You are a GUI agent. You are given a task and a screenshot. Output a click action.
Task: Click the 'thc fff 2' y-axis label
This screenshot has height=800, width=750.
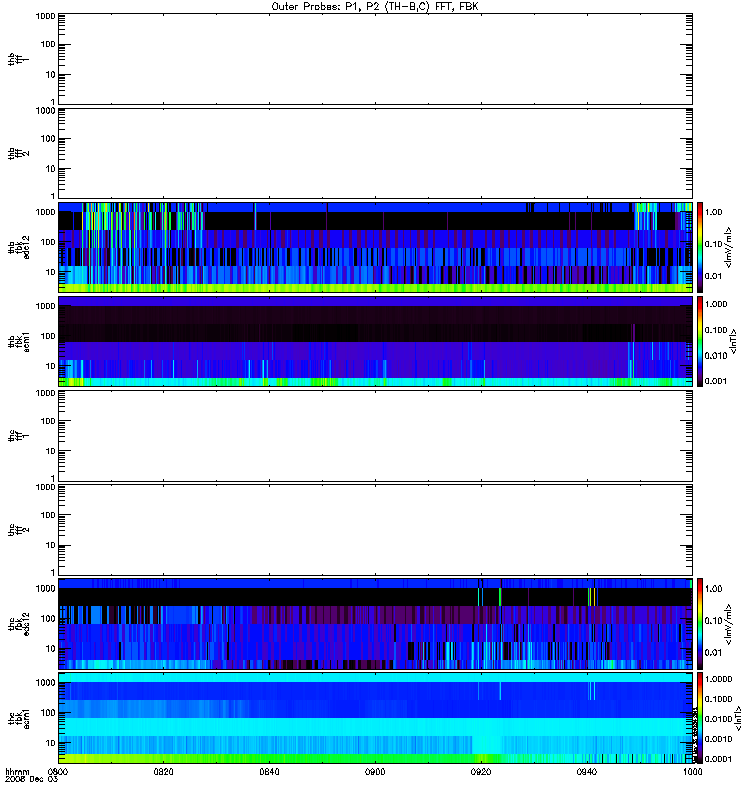coord(19,530)
